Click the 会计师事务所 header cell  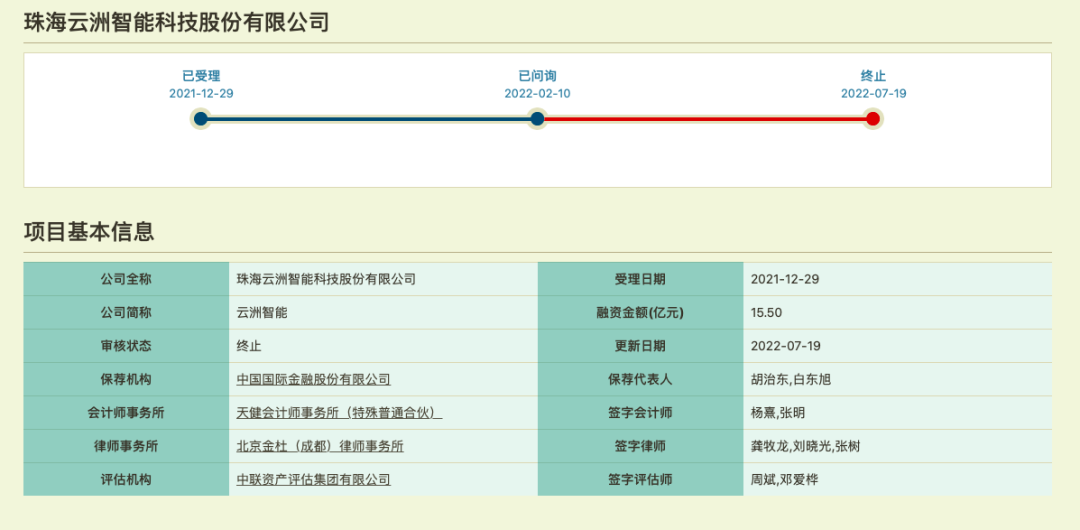click(x=126, y=413)
